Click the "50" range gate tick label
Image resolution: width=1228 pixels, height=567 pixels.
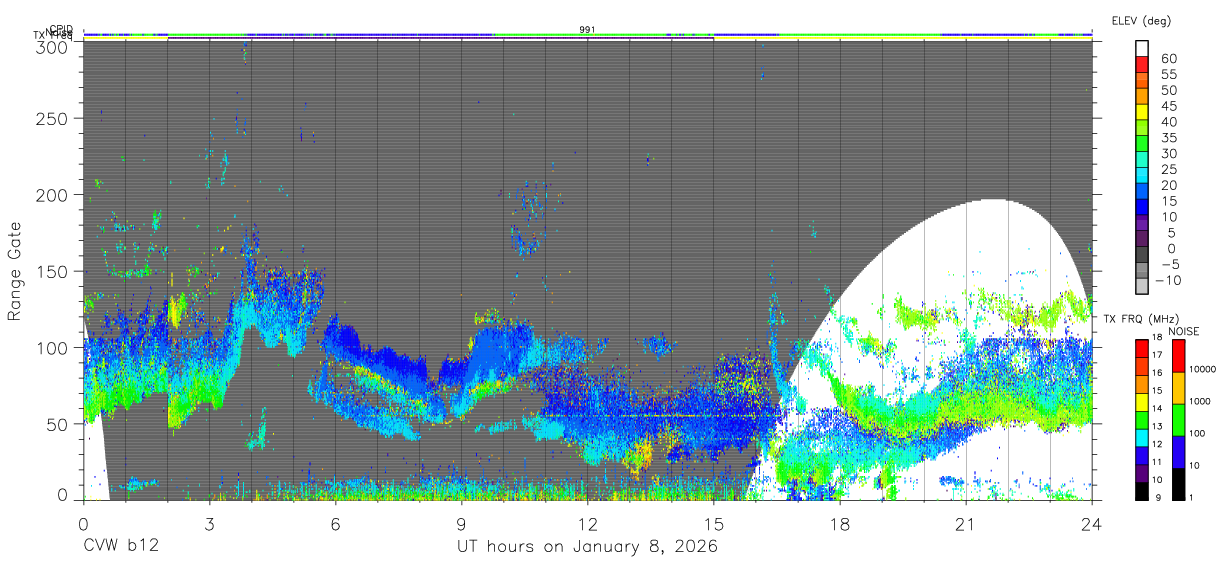coord(58,423)
